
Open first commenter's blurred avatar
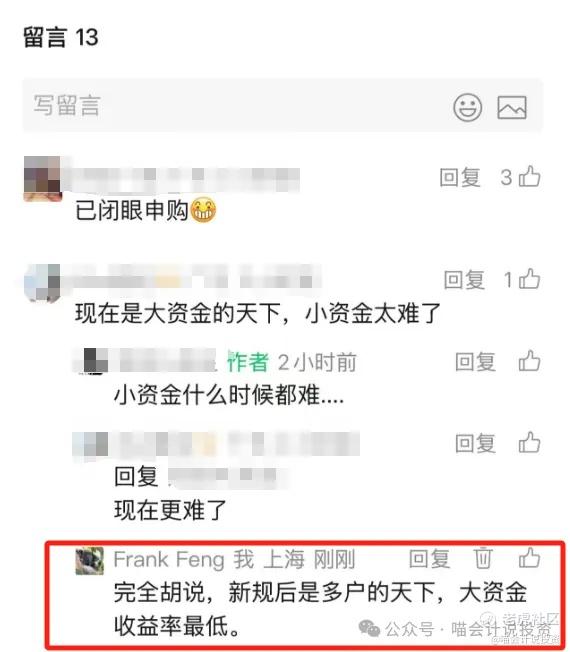tap(42, 178)
